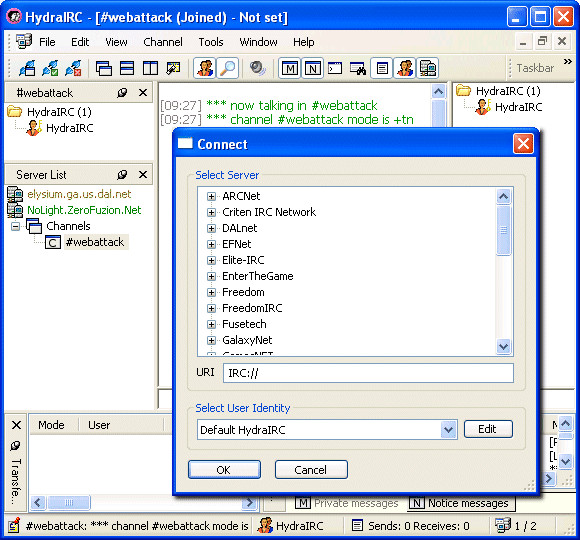Select HydraIRC (1) folder in left user panel

(59, 112)
